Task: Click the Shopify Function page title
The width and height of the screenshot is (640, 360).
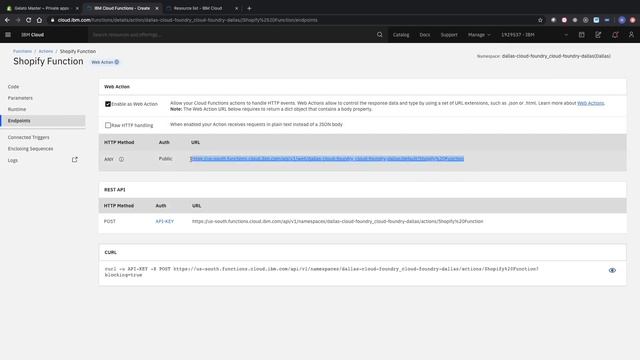Action: [48, 61]
